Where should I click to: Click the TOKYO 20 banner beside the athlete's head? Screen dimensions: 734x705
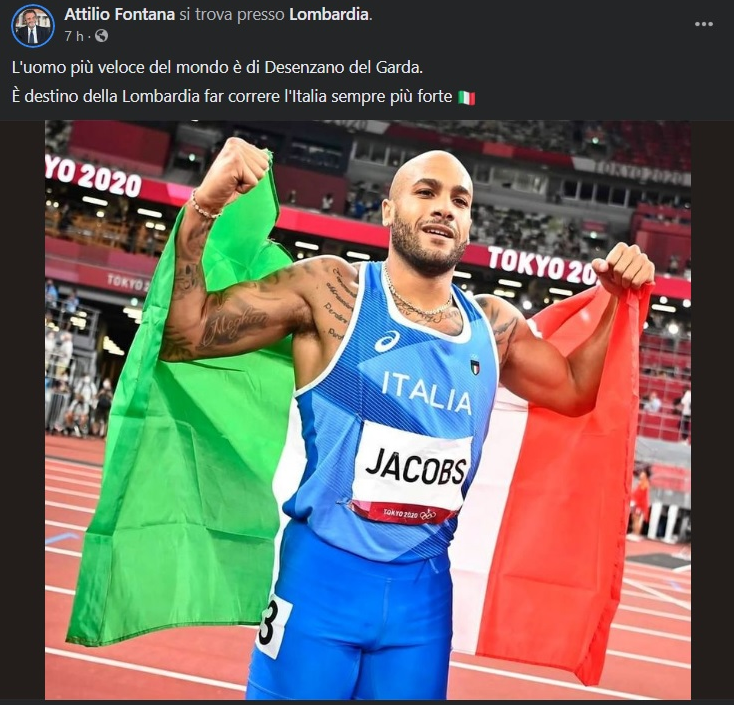pyautogui.click(x=542, y=265)
